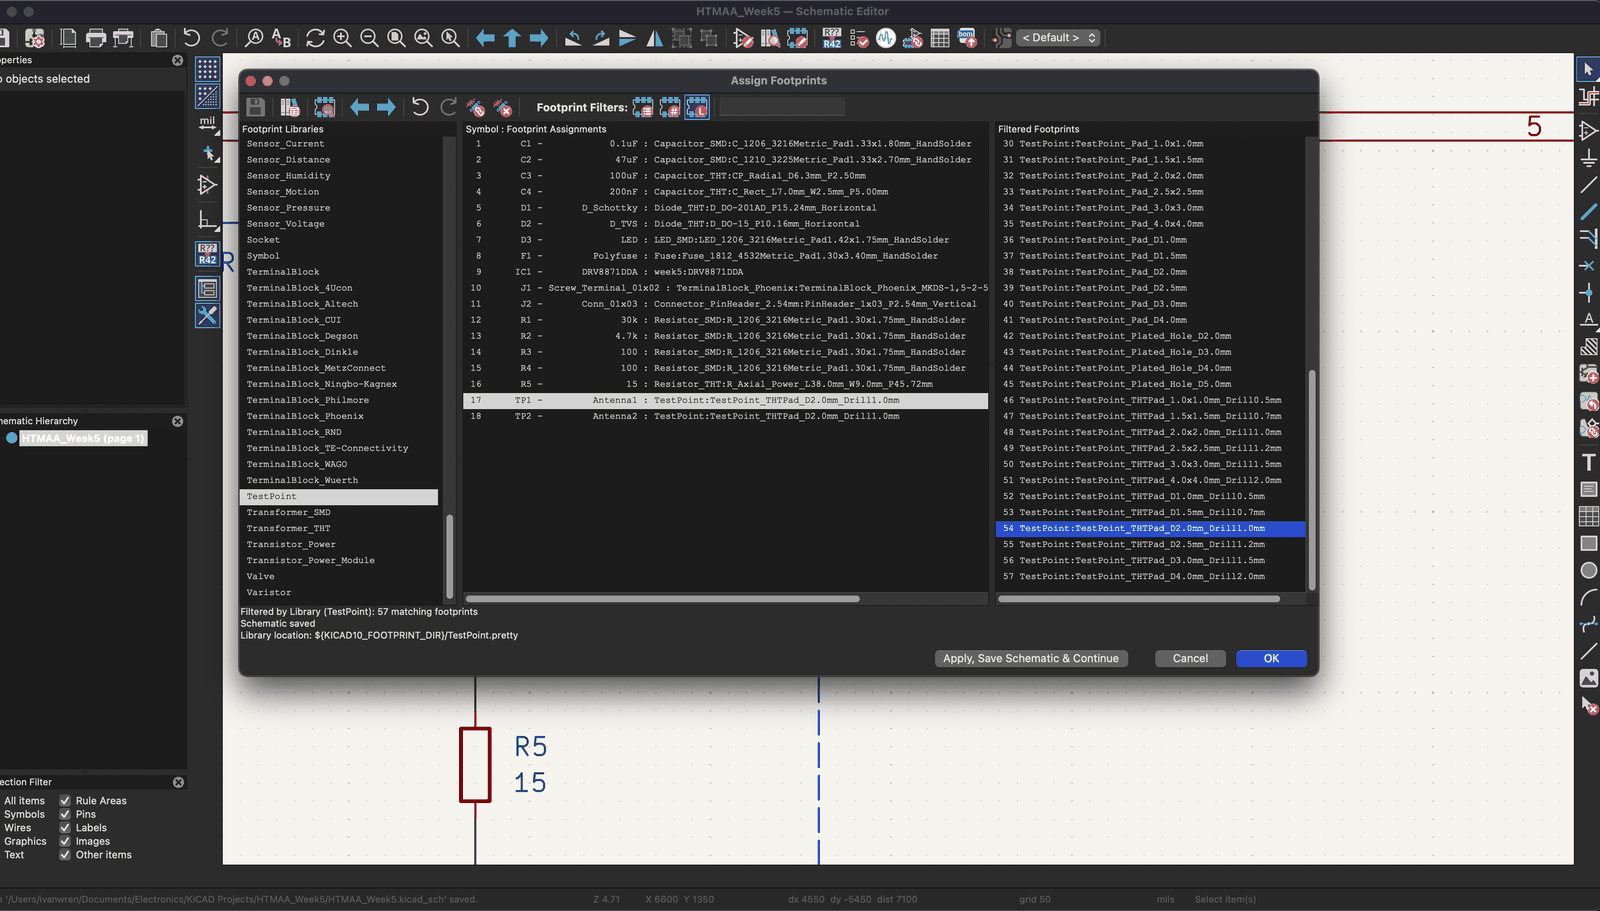Click Apply, Save Schematic & Continue
The image size is (1600, 911).
coord(1031,659)
